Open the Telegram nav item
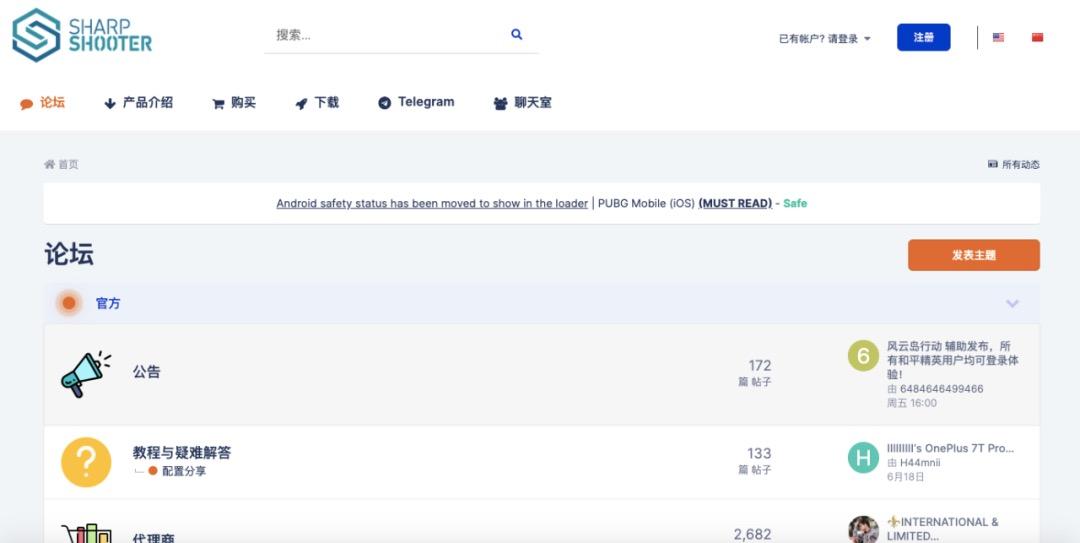This screenshot has width=1080, height=543. (416, 102)
